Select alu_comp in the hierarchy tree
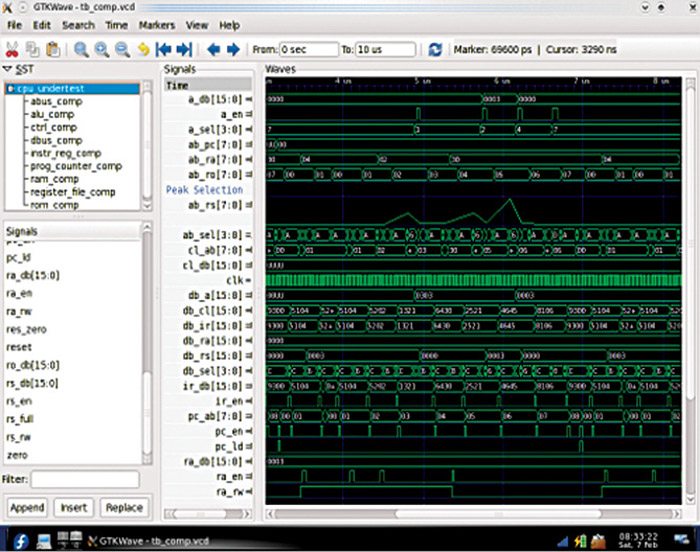The width and height of the screenshot is (700, 552). [x=53, y=114]
